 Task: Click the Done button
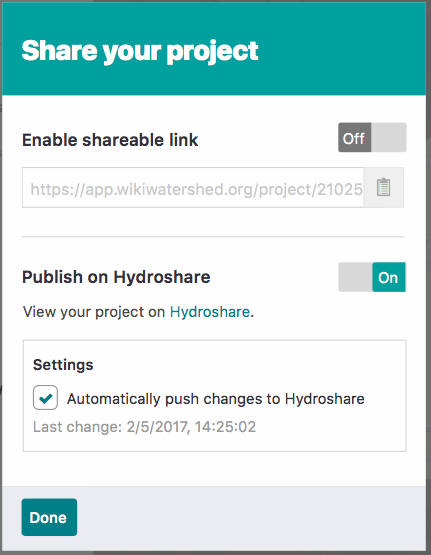pyautogui.click(x=49, y=517)
